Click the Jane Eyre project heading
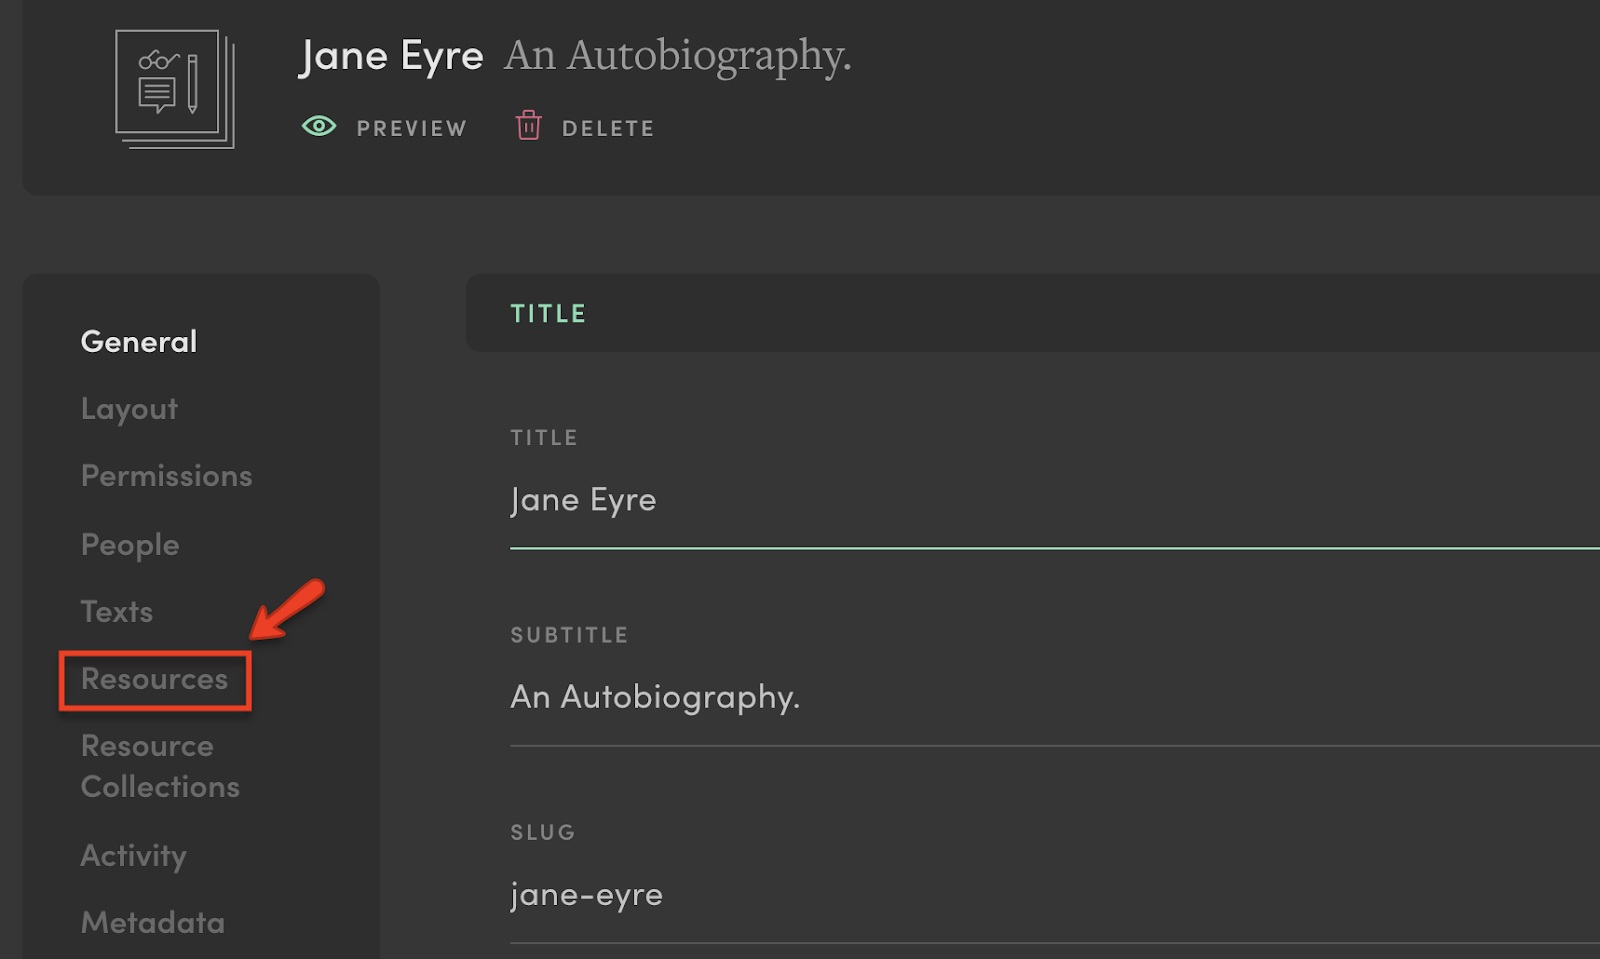Viewport: 1600px width, 959px height. (391, 56)
